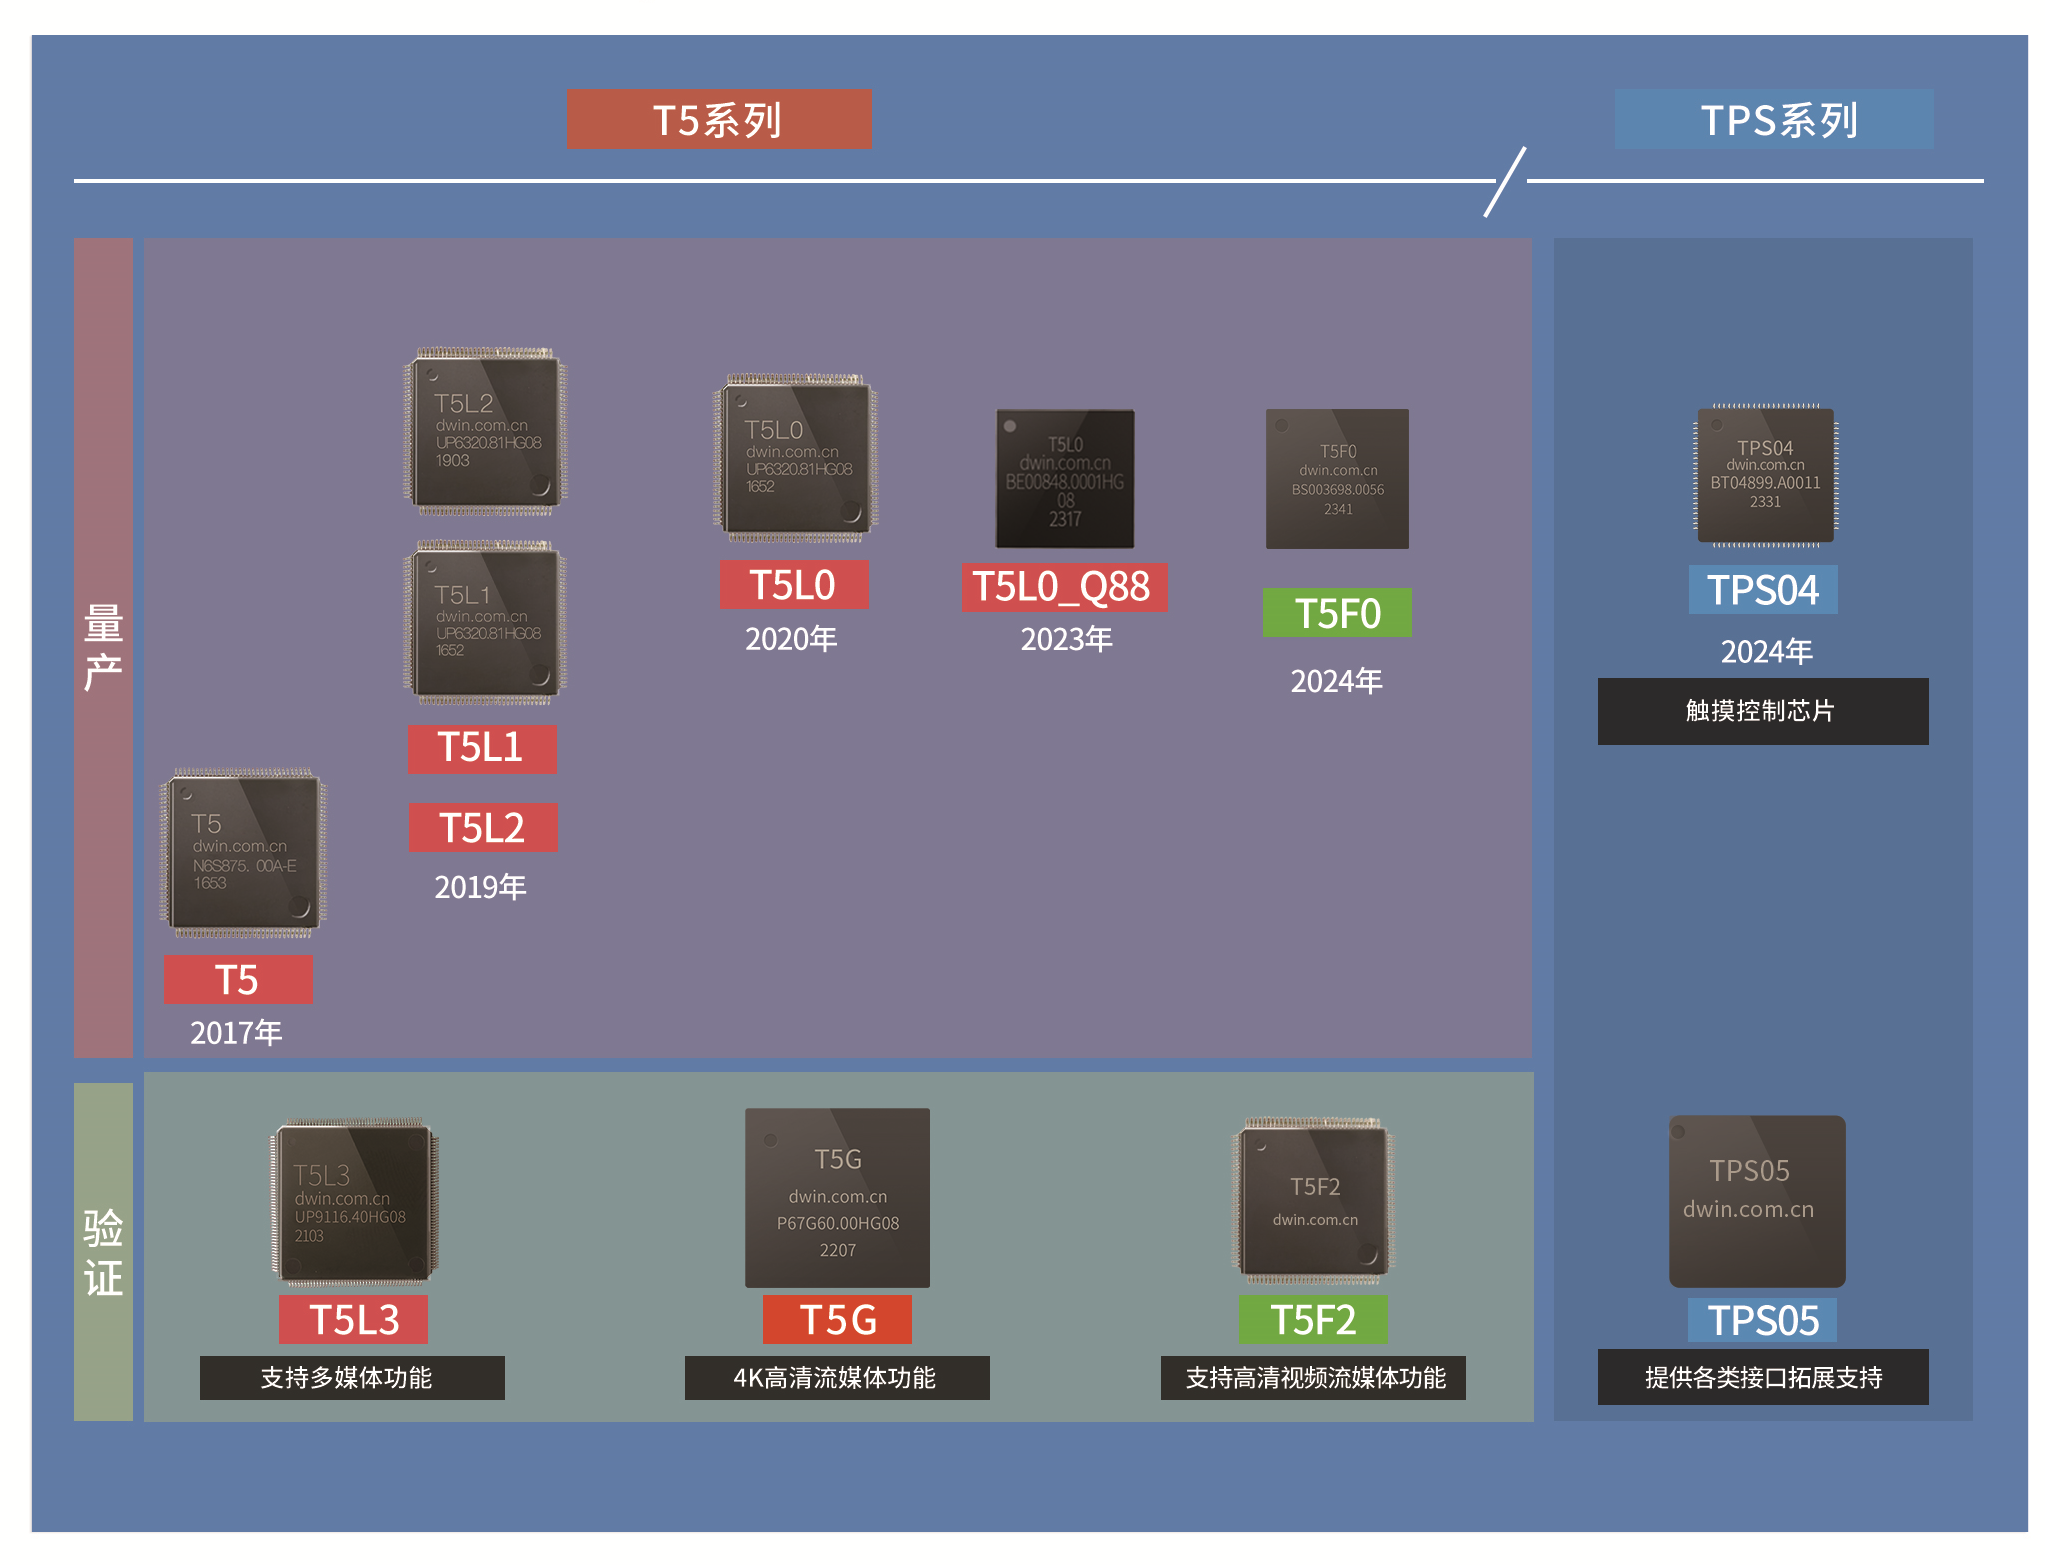Click the red T5L2 label
This screenshot has width=2045, height=1565.
click(483, 828)
